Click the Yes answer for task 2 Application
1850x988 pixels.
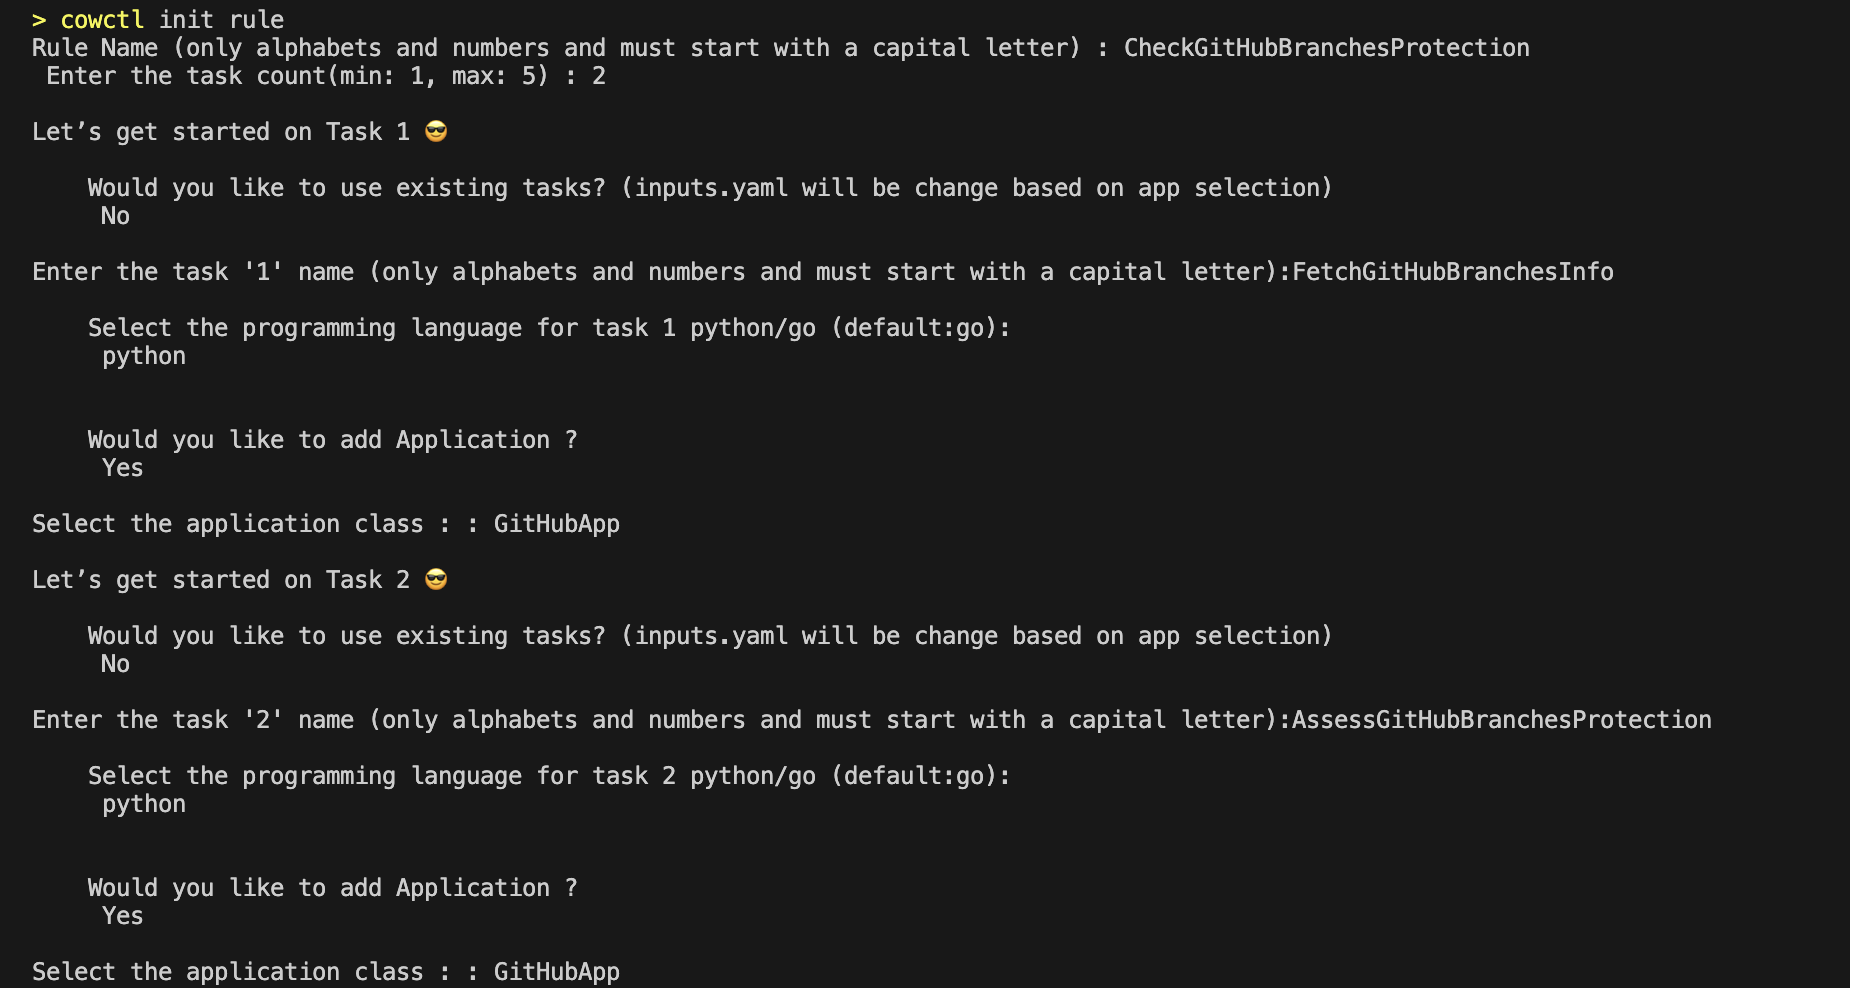pos(122,916)
